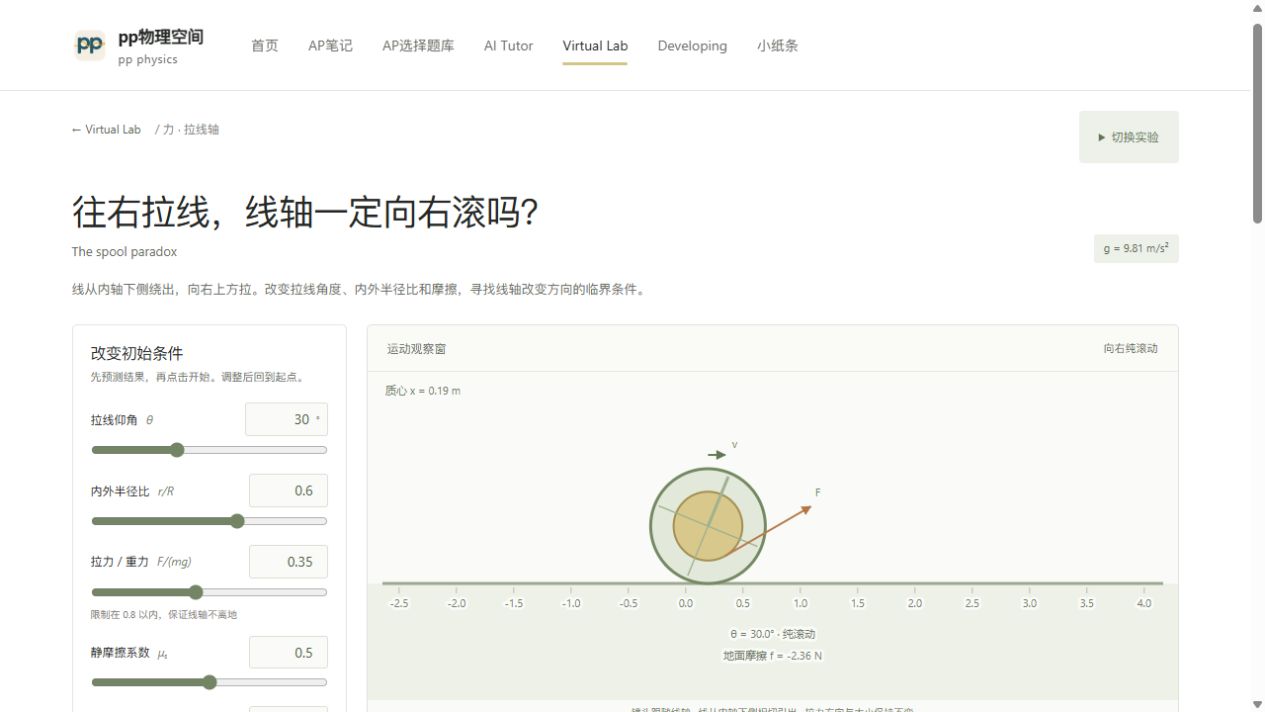Click the axis tick label -2.5

tap(398, 603)
